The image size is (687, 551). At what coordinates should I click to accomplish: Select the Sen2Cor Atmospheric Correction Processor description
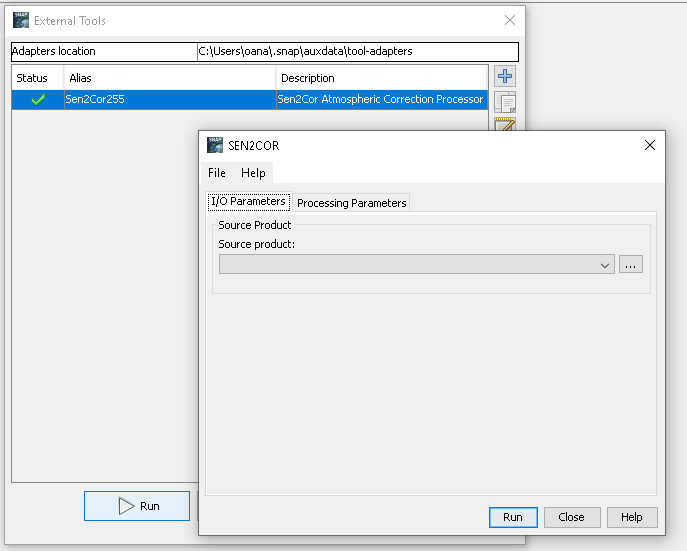coord(382,99)
